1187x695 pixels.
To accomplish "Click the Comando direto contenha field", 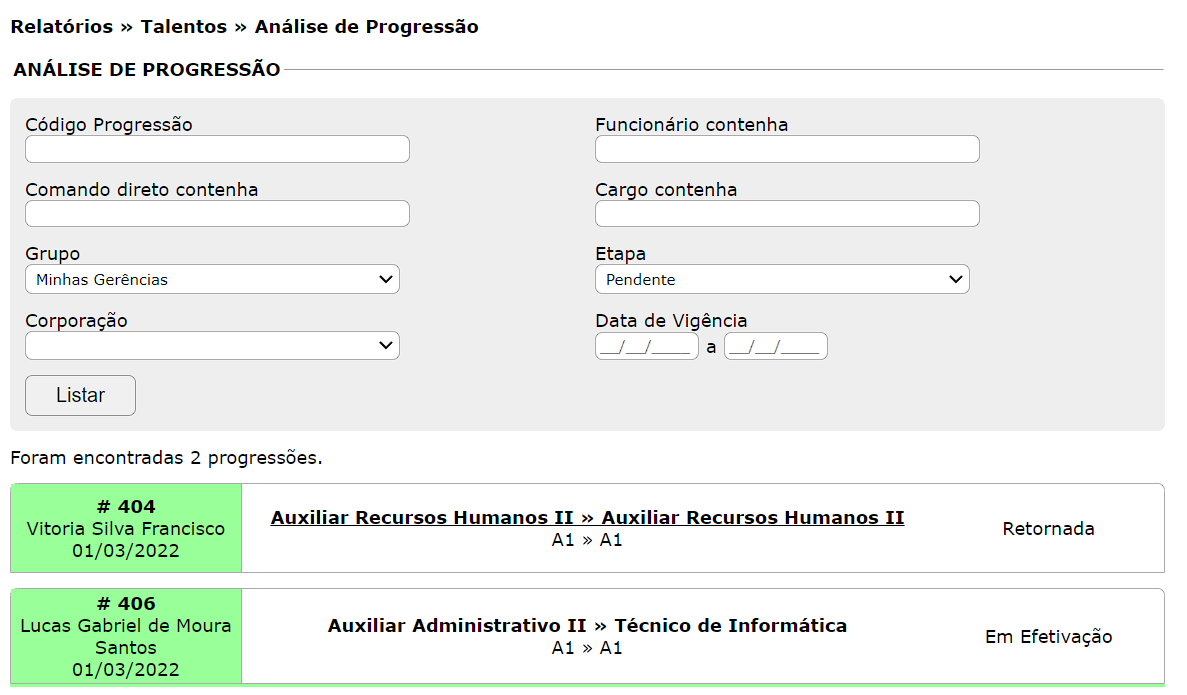I will tap(217, 213).
